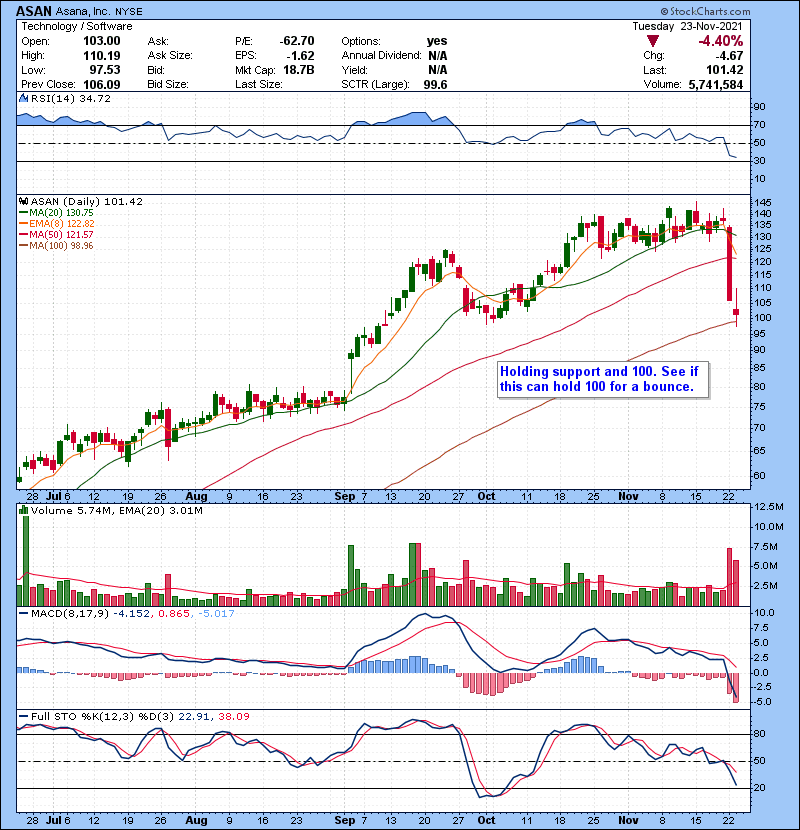
Task: Select the bold ASAN ticker symbol in the header
Action: pyautogui.click(x=34, y=11)
